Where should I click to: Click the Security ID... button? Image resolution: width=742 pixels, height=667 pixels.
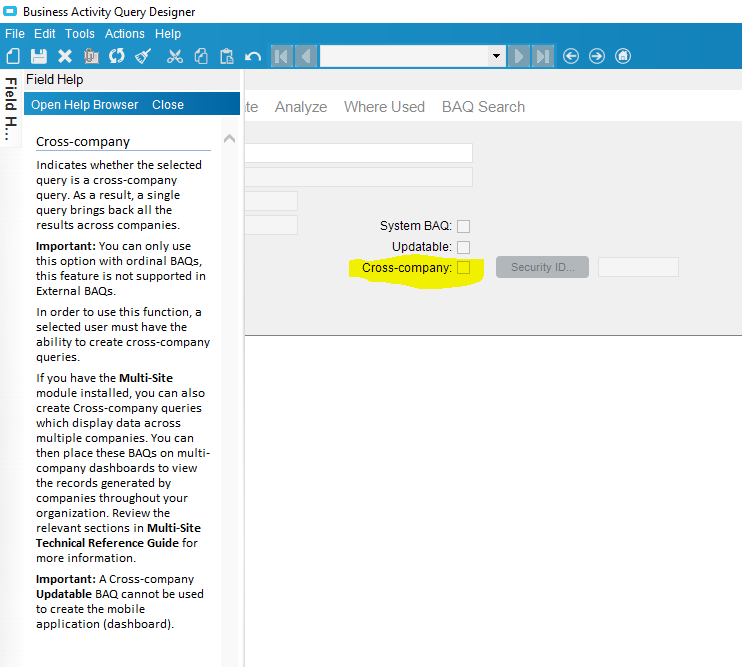tap(542, 267)
